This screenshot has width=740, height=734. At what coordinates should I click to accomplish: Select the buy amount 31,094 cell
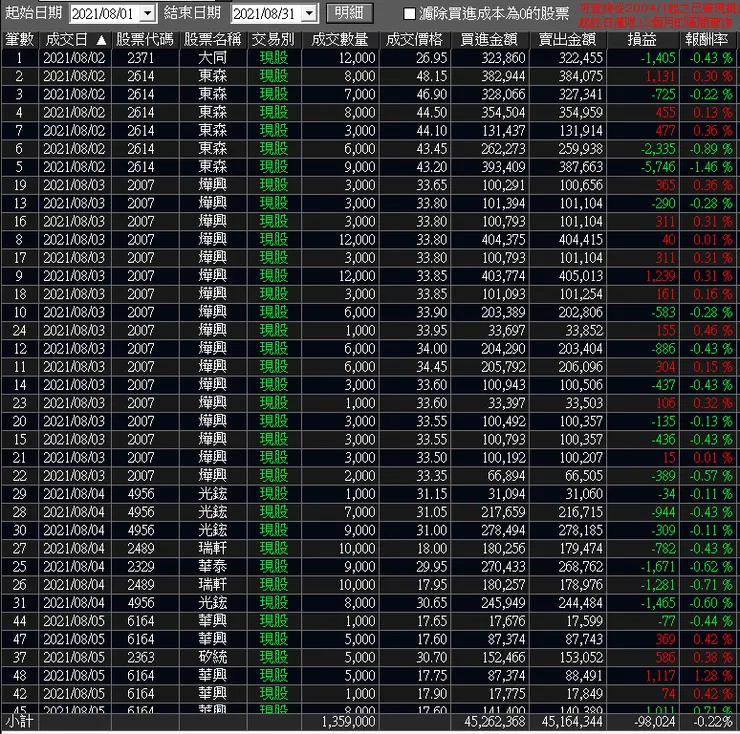pyautogui.click(x=490, y=494)
